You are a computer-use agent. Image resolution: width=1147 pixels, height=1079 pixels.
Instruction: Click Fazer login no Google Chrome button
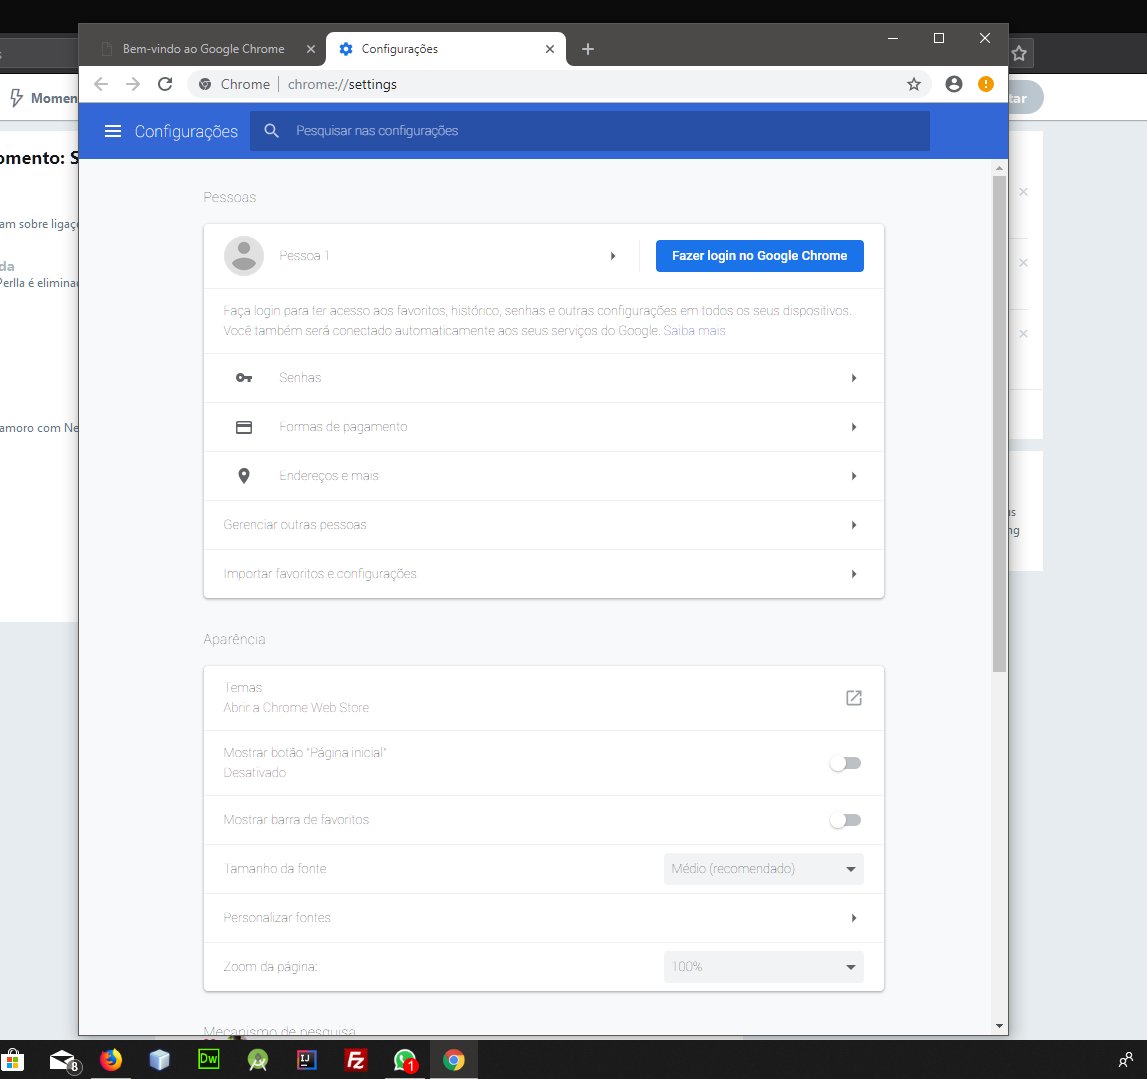click(x=759, y=256)
